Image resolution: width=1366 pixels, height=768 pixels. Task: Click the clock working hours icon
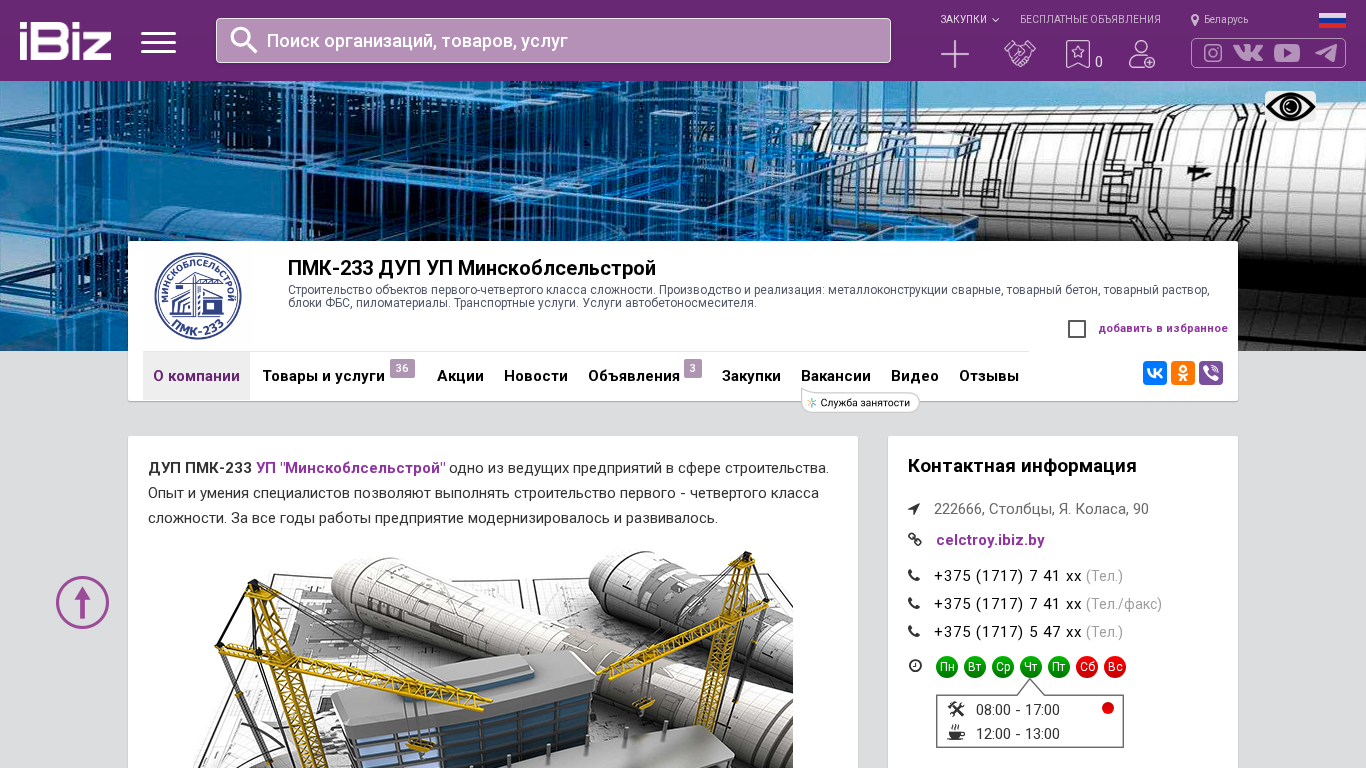pyautogui.click(x=915, y=666)
